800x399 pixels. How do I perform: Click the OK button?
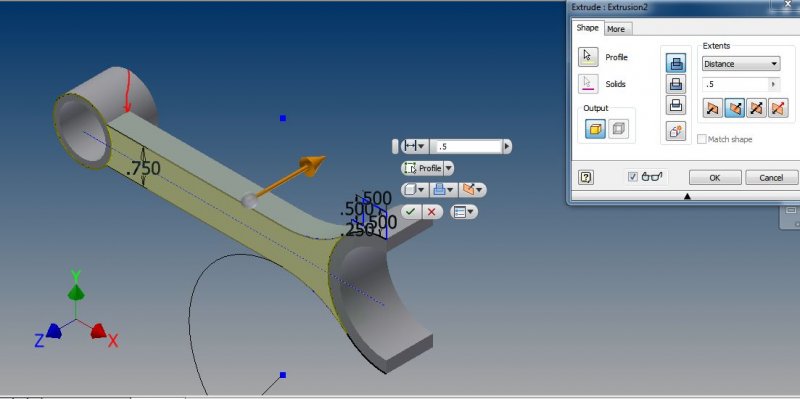[715, 178]
